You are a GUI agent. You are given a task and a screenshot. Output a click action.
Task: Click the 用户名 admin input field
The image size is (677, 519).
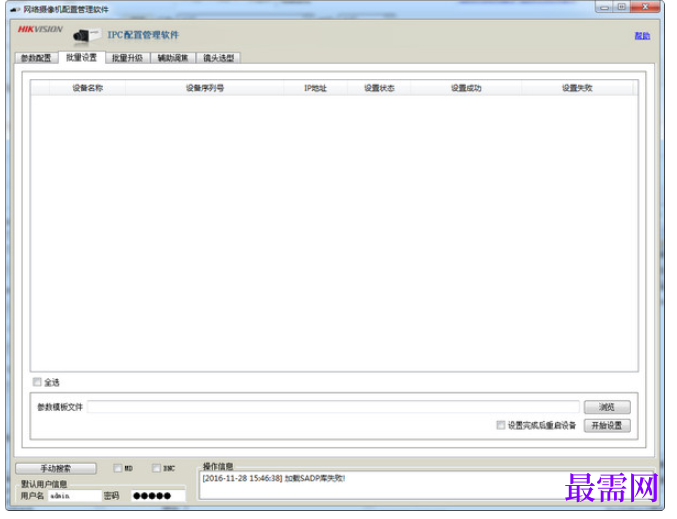tap(74, 496)
